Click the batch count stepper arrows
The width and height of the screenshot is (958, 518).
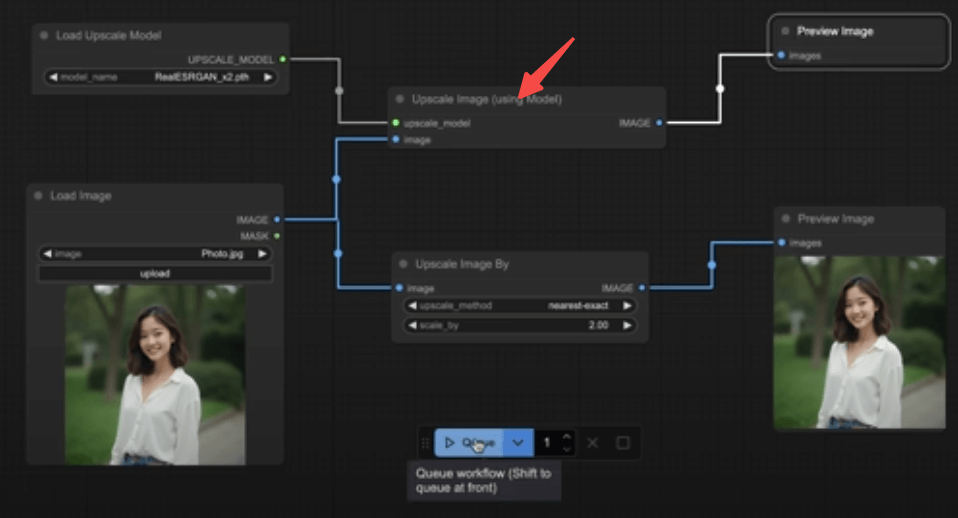click(567, 442)
